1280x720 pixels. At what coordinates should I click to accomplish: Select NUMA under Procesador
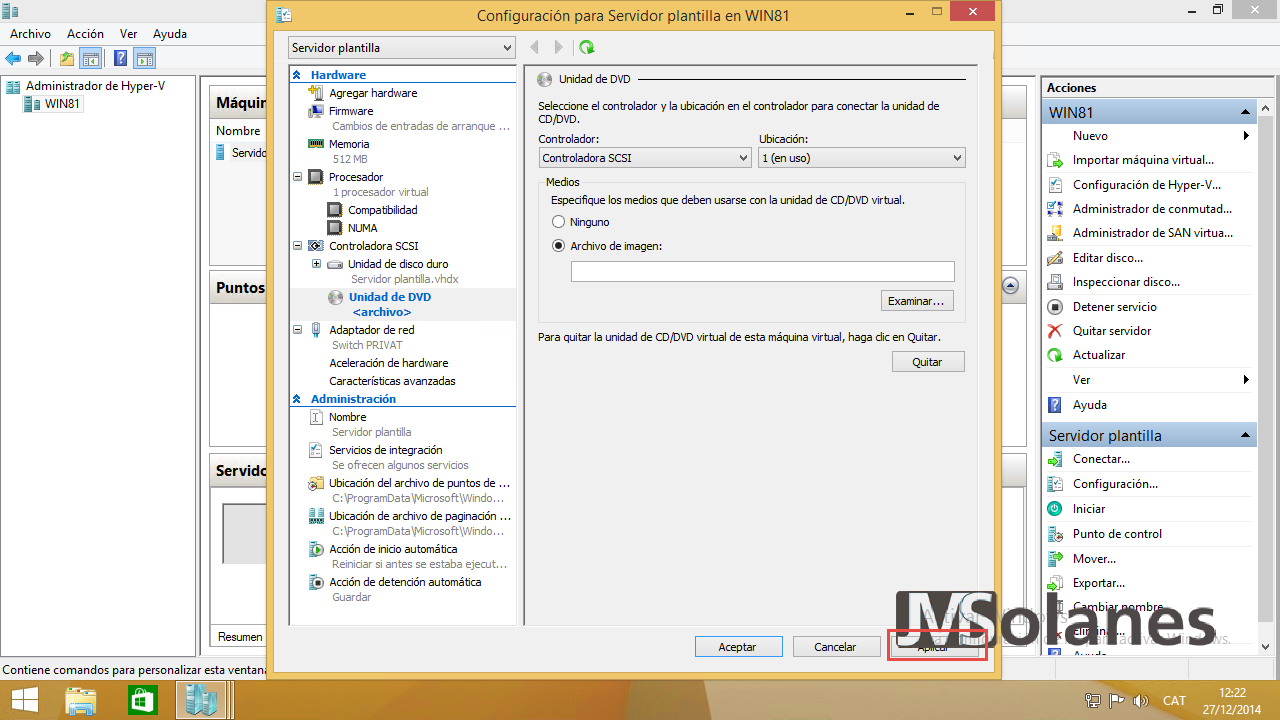(x=363, y=228)
